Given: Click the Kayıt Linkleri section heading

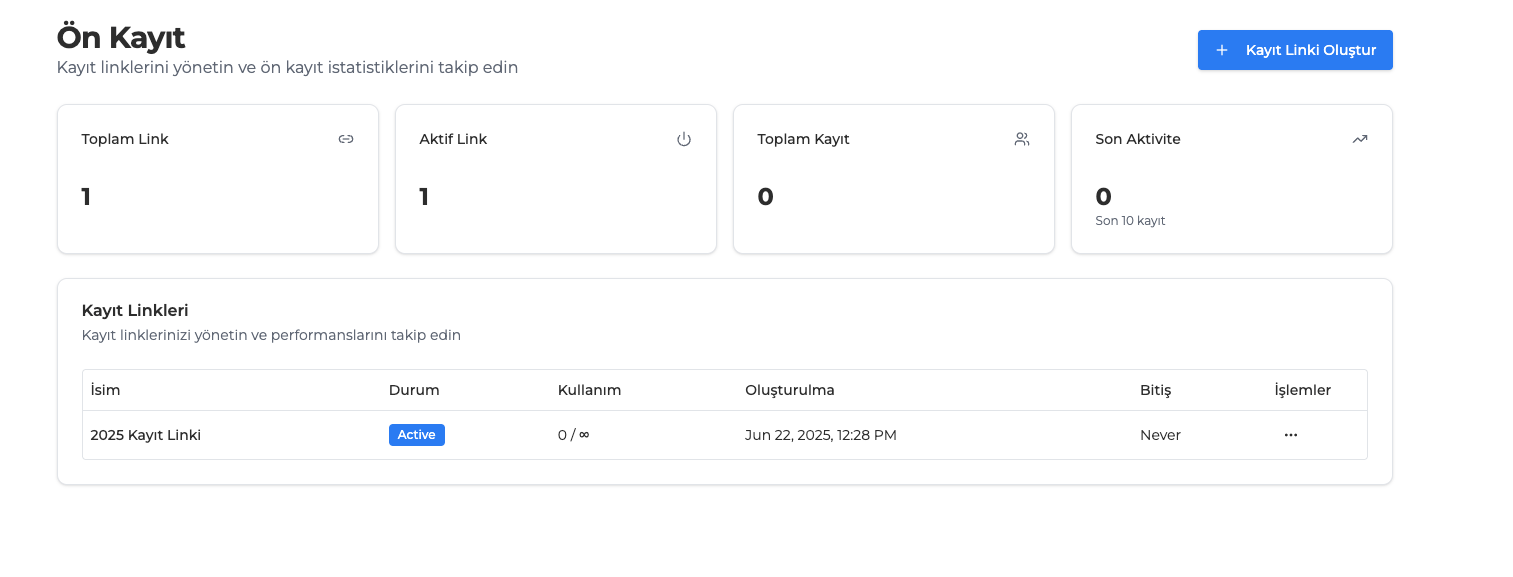Looking at the screenshot, I should click(x=135, y=310).
